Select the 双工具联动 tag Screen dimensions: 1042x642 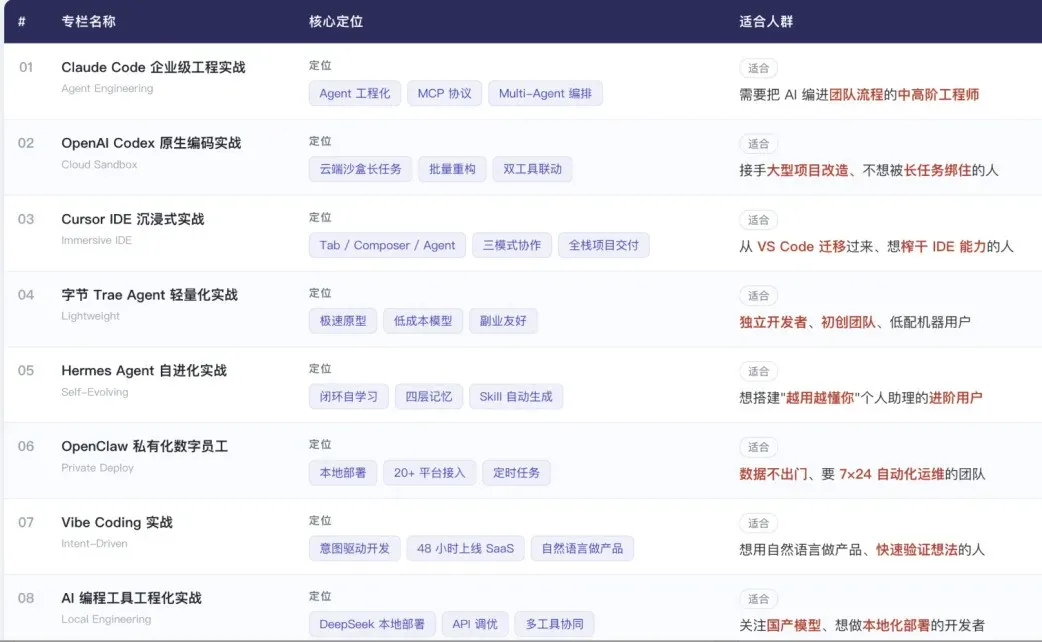[x=532, y=169]
